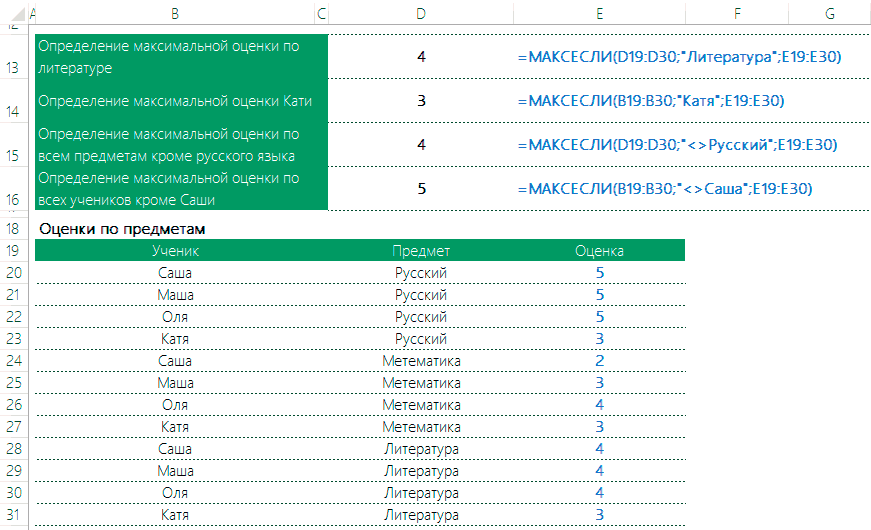871x530 pixels.
Task: Click the column E header
Action: (598, 13)
